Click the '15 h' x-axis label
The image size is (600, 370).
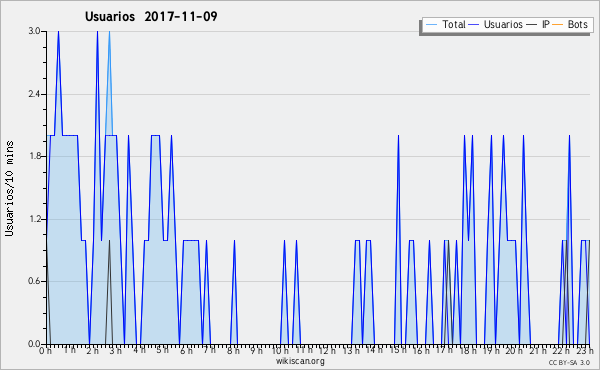click(x=398, y=350)
